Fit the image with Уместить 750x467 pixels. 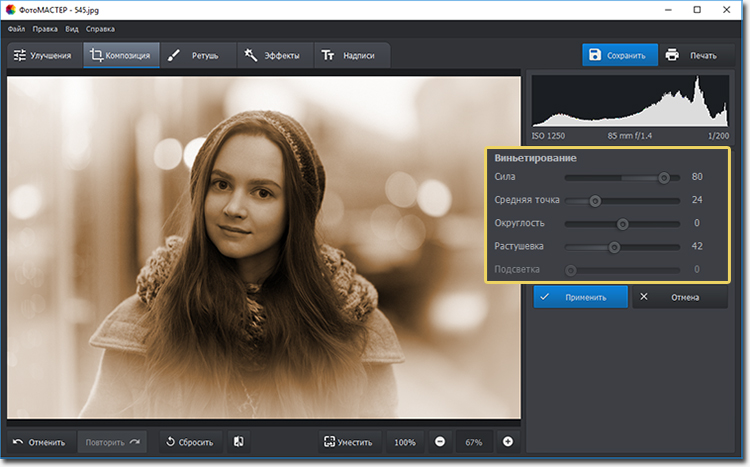(347, 442)
